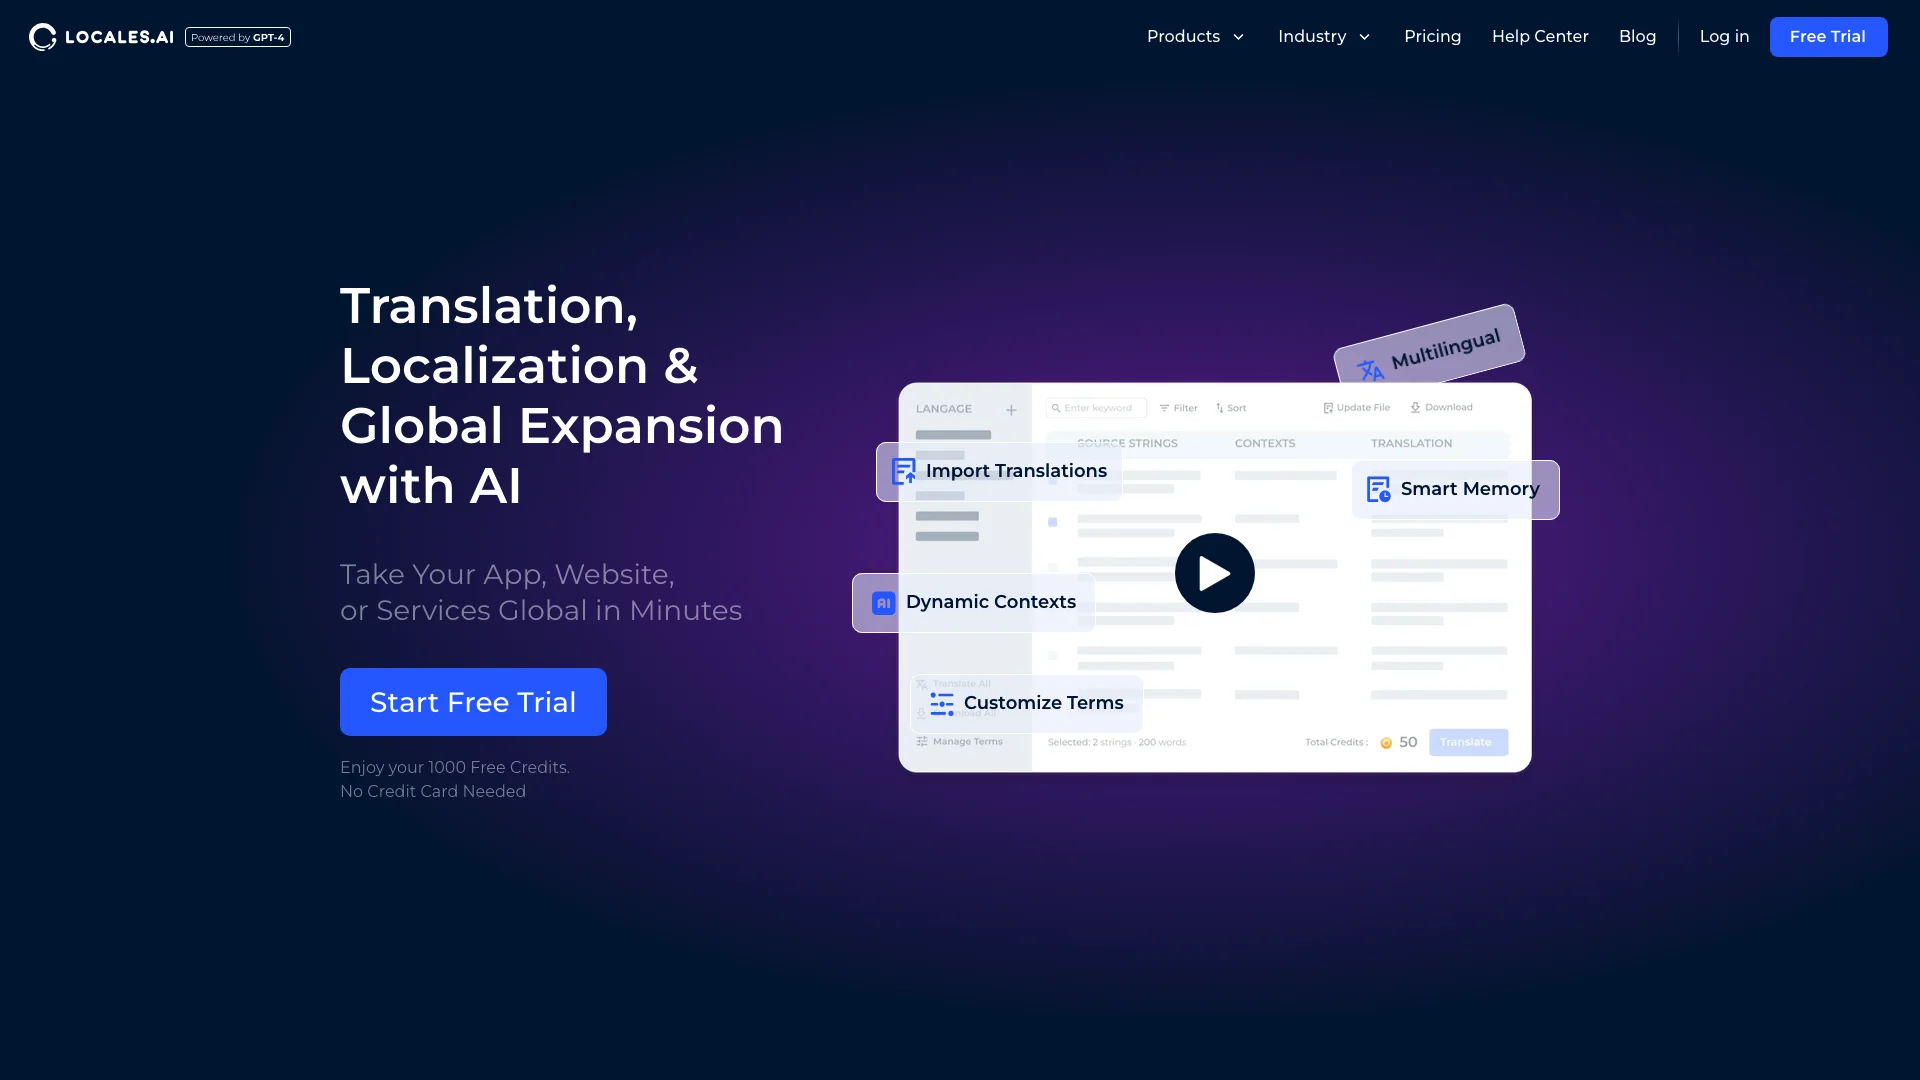1920x1080 pixels.
Task: Click the Blog menu item
Action: (x=1638, y=36)
